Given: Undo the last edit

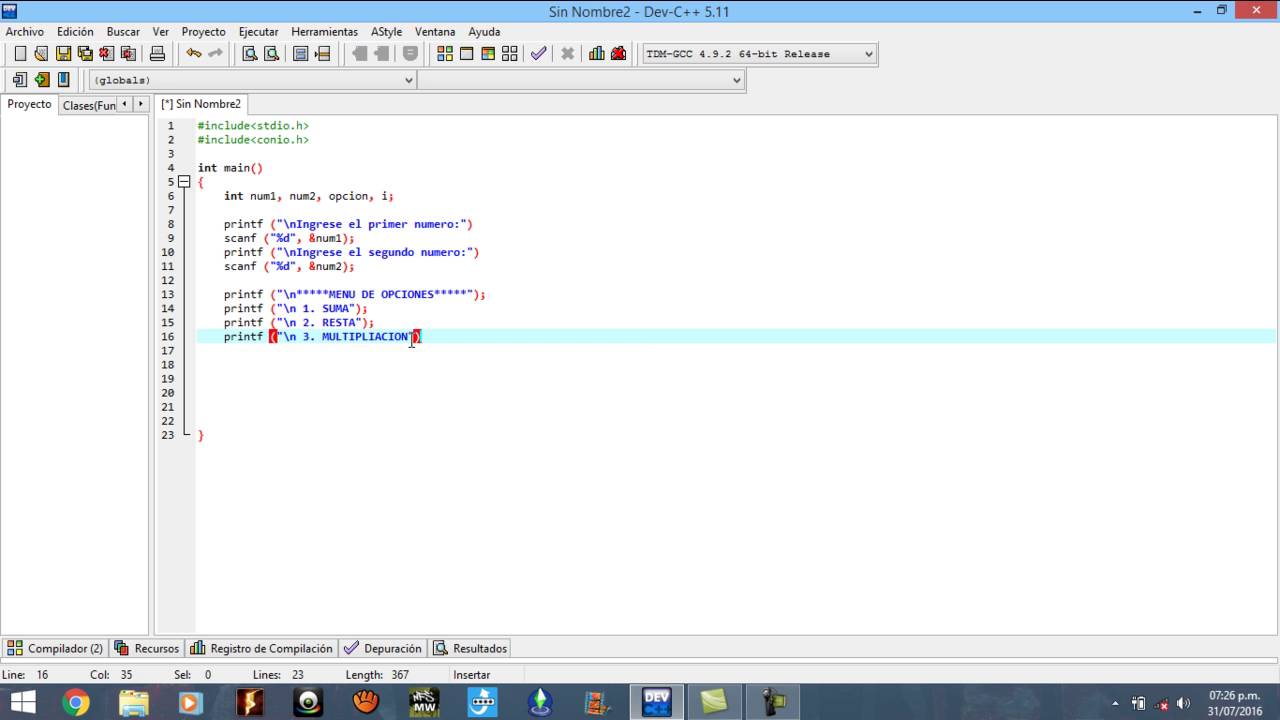Looking at the screenshot, I should point(194,54).
